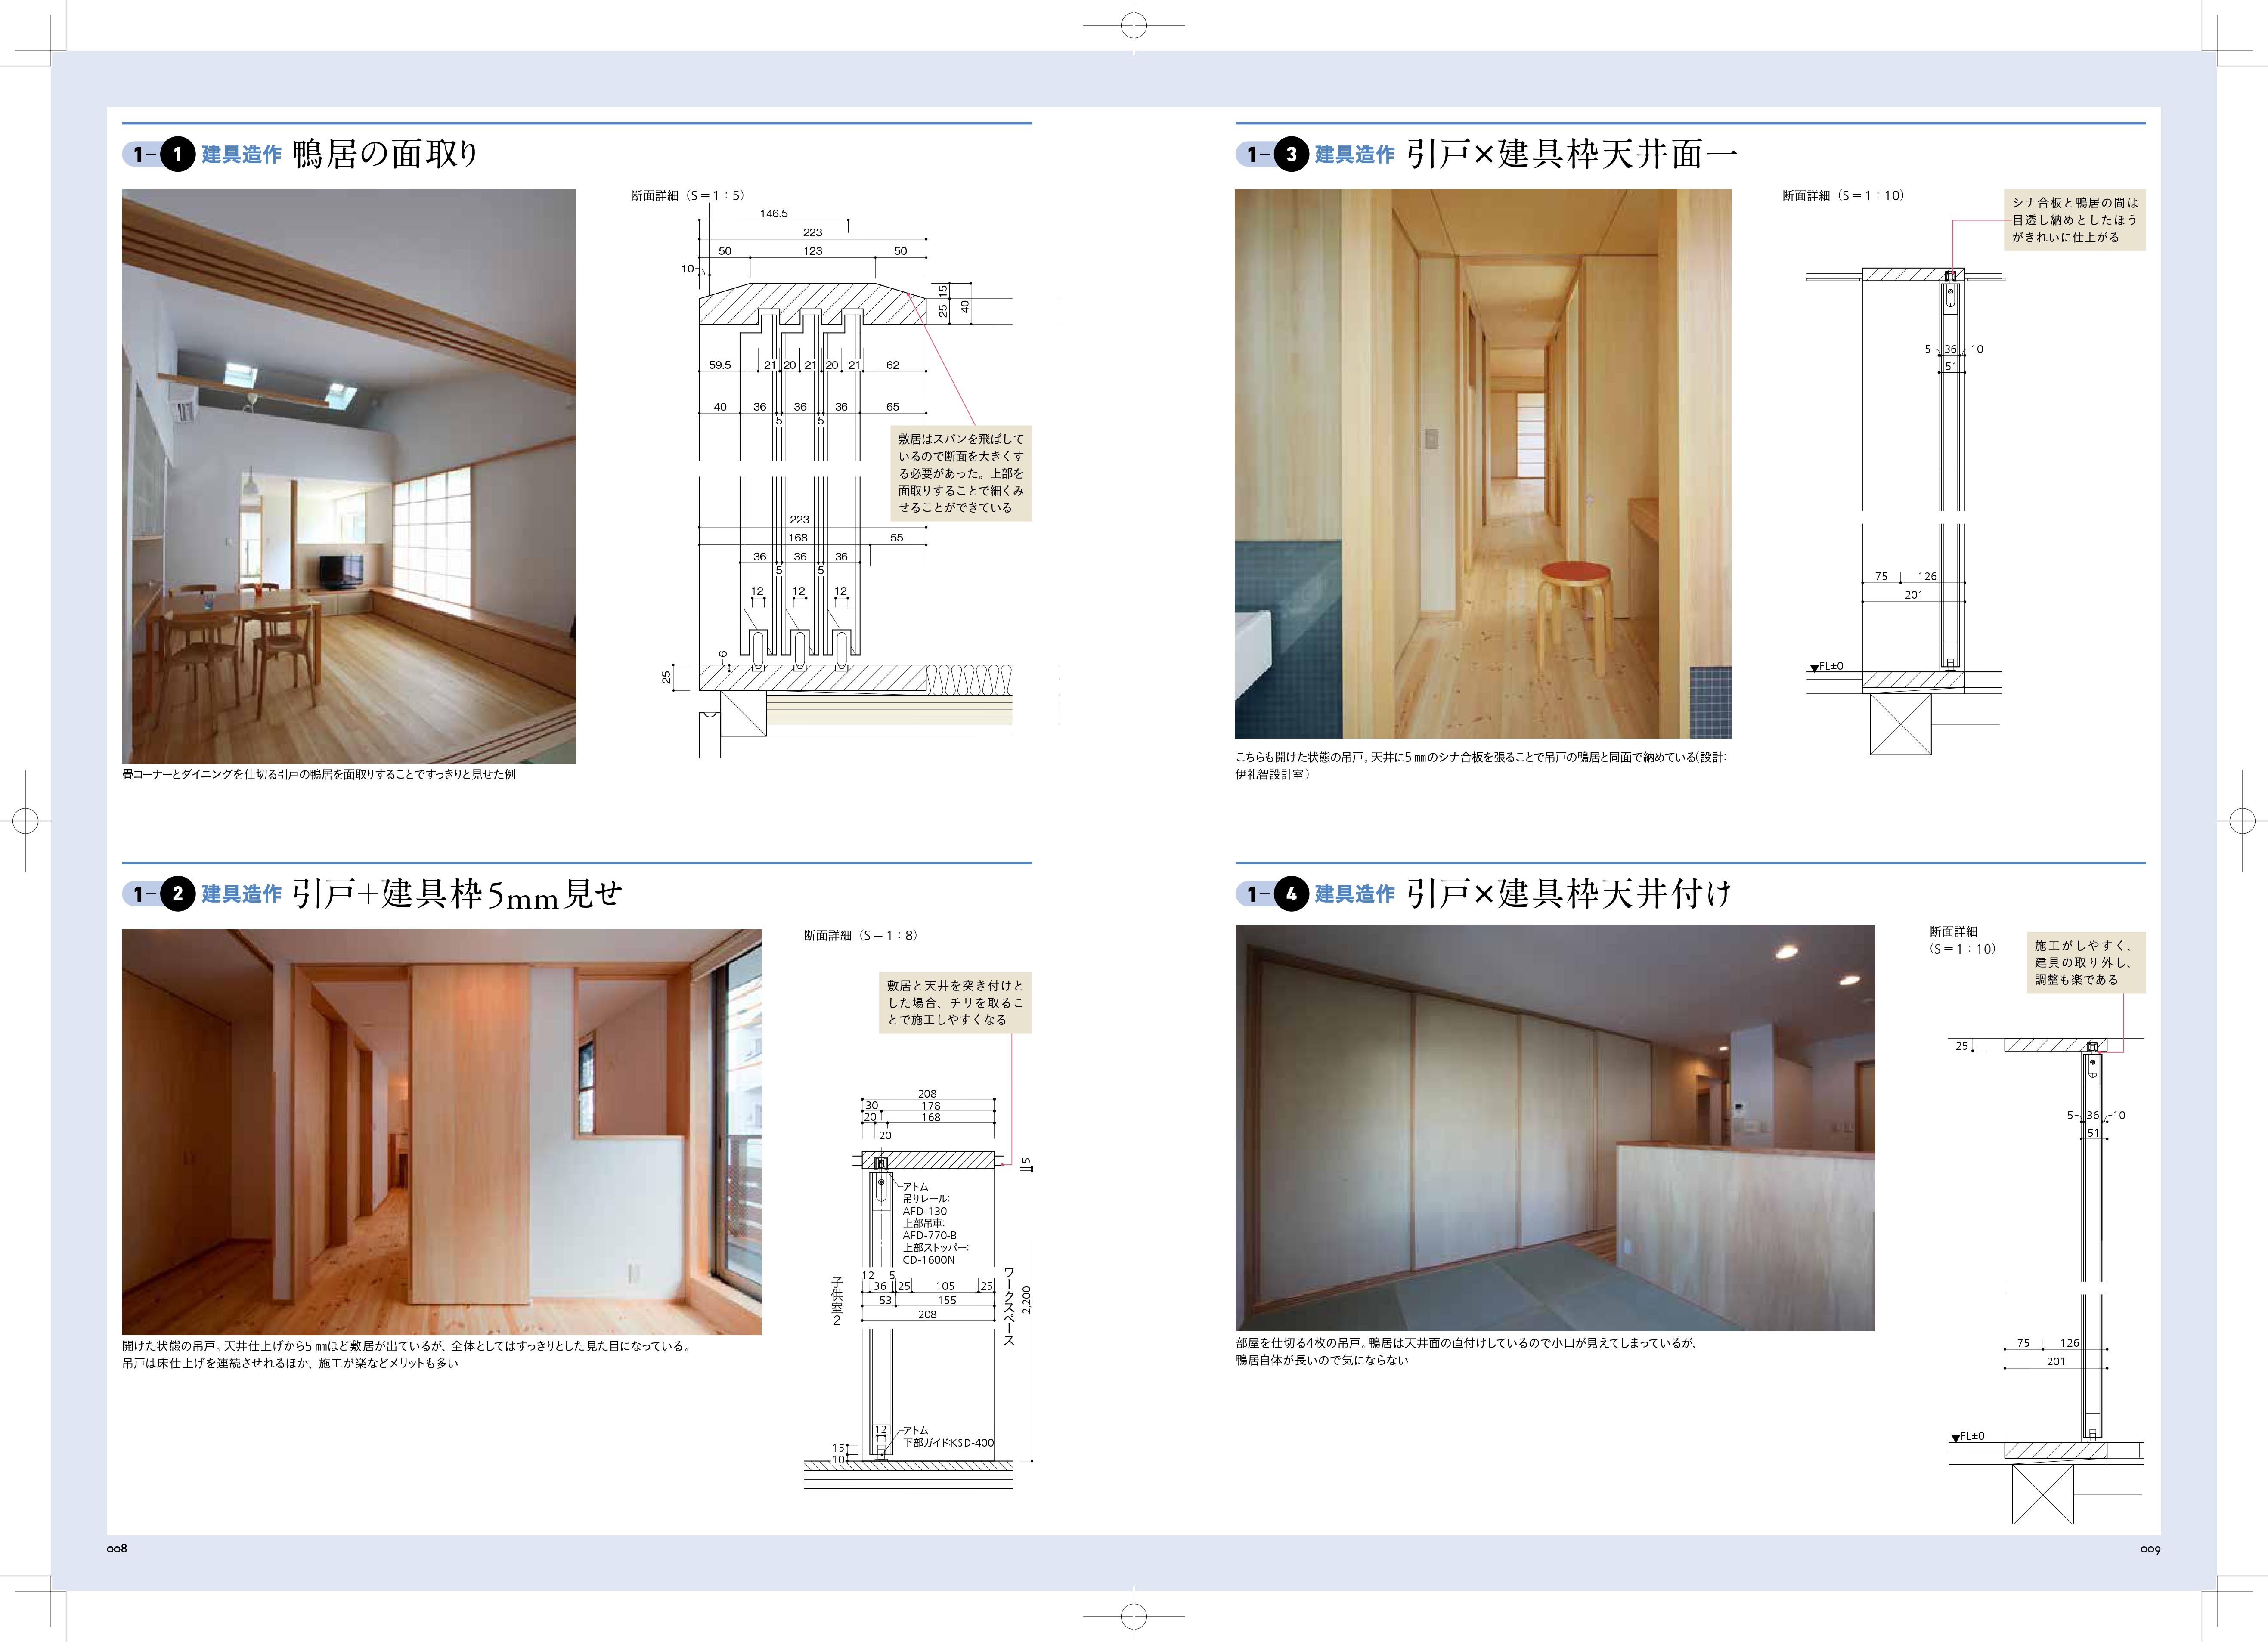The height and width of the screenshot is (1642, 2268).
Task: Click the heading 引戸×建具枠天井面一
Action: pyautogui.click(x=1572, y=154)
